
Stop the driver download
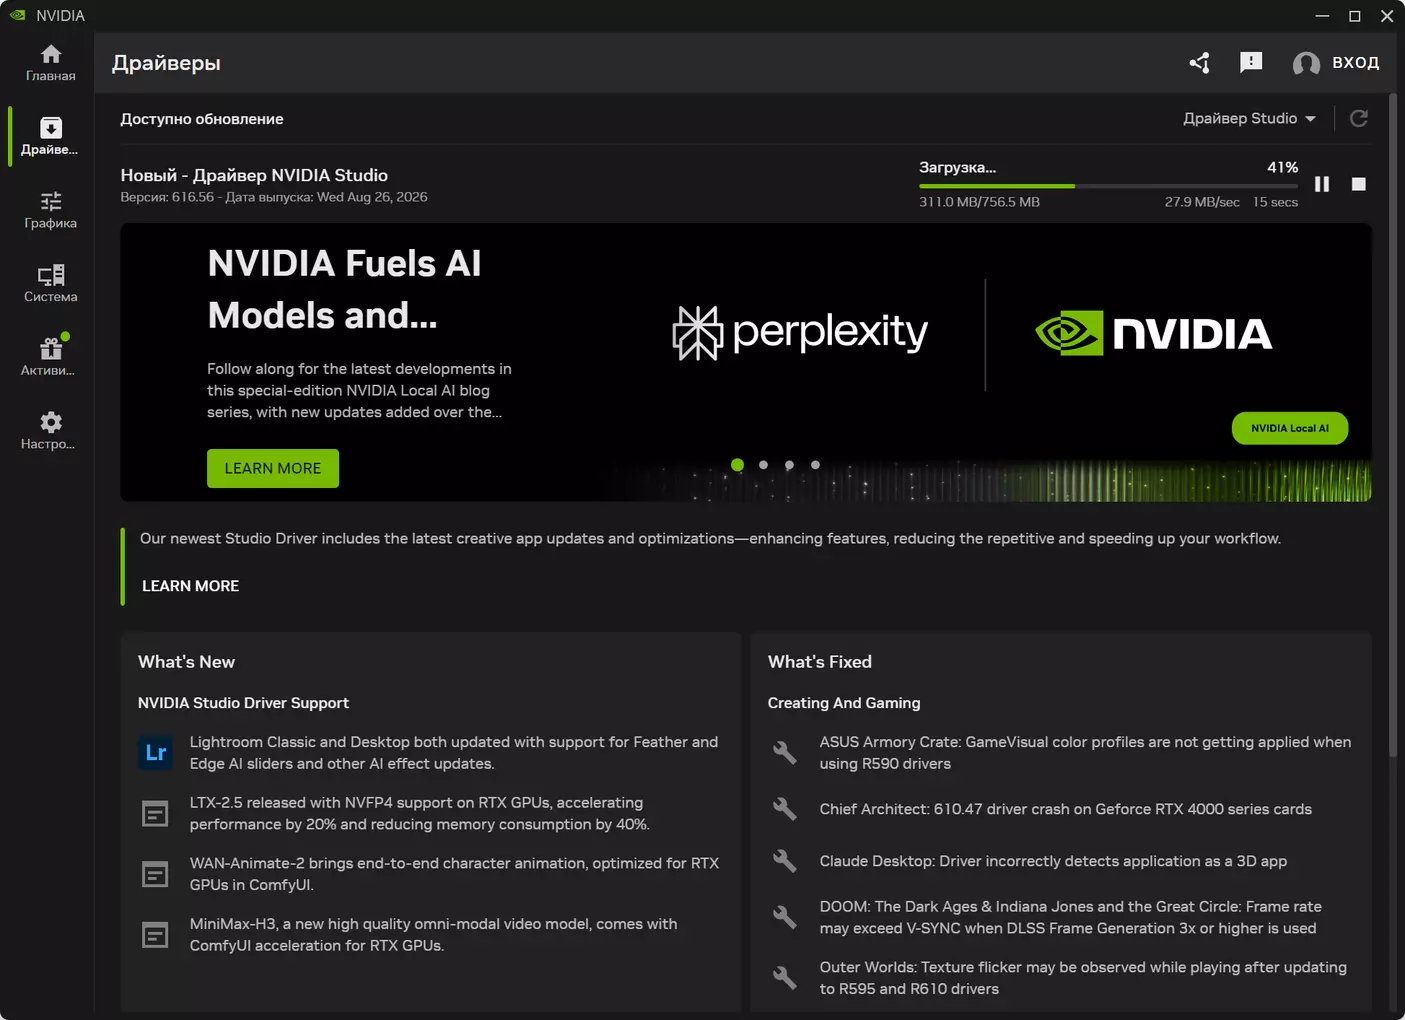(x=1359, y=184)
